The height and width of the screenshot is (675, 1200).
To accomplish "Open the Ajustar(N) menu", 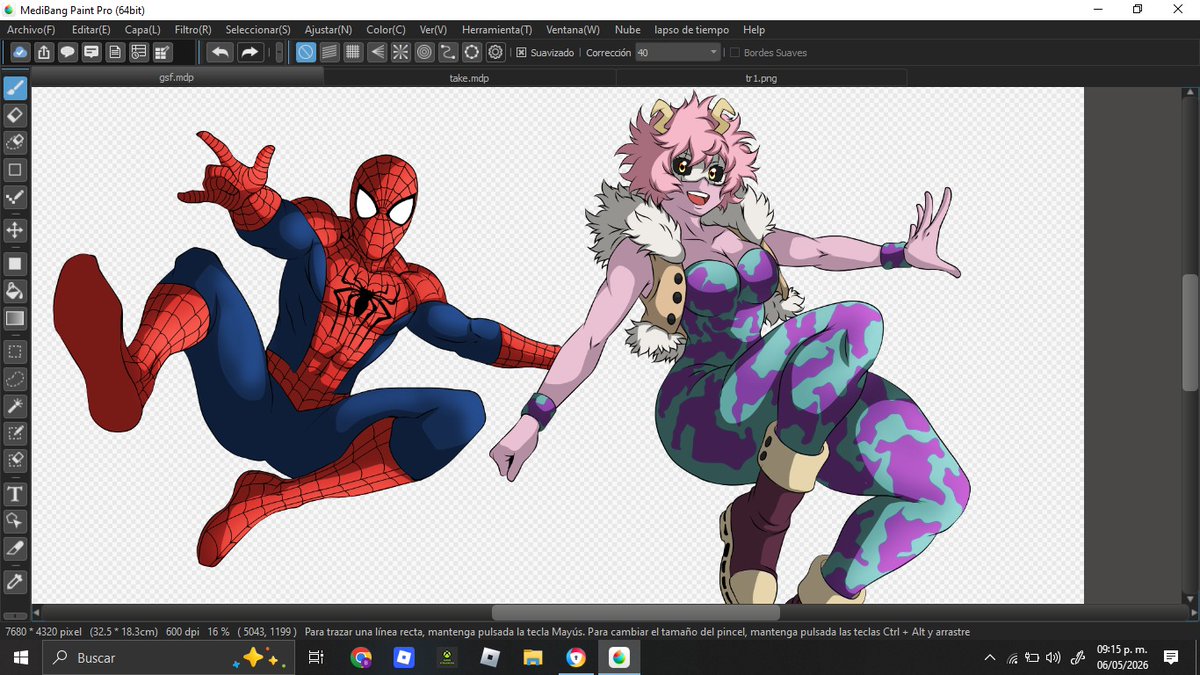I will pos(328,30).
